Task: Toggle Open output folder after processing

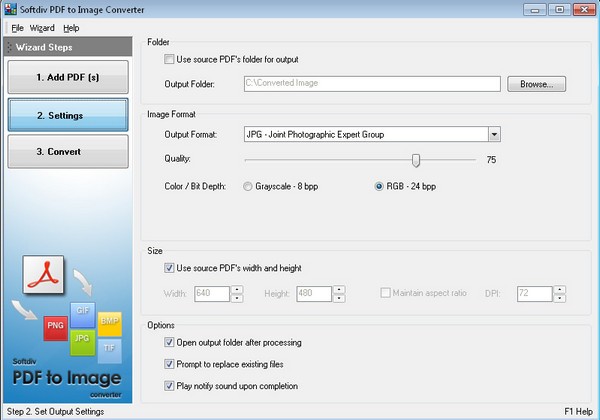Action: point(169,342)
